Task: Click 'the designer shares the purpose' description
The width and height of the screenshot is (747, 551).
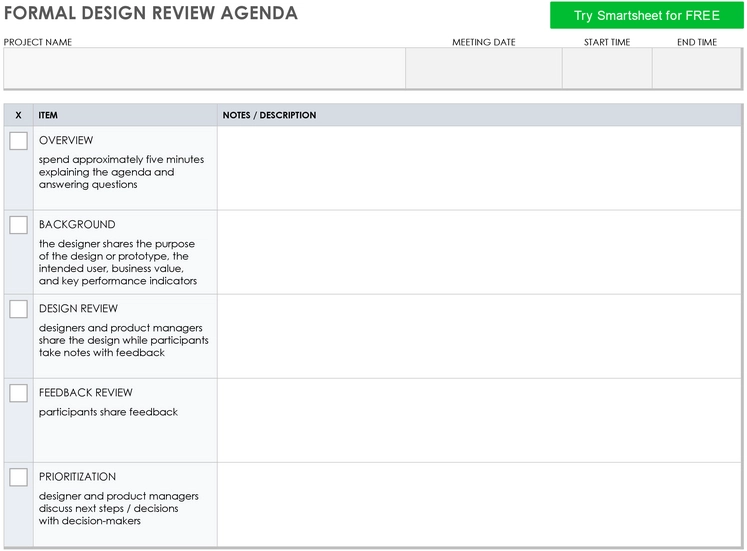Action: pos(117,244)
